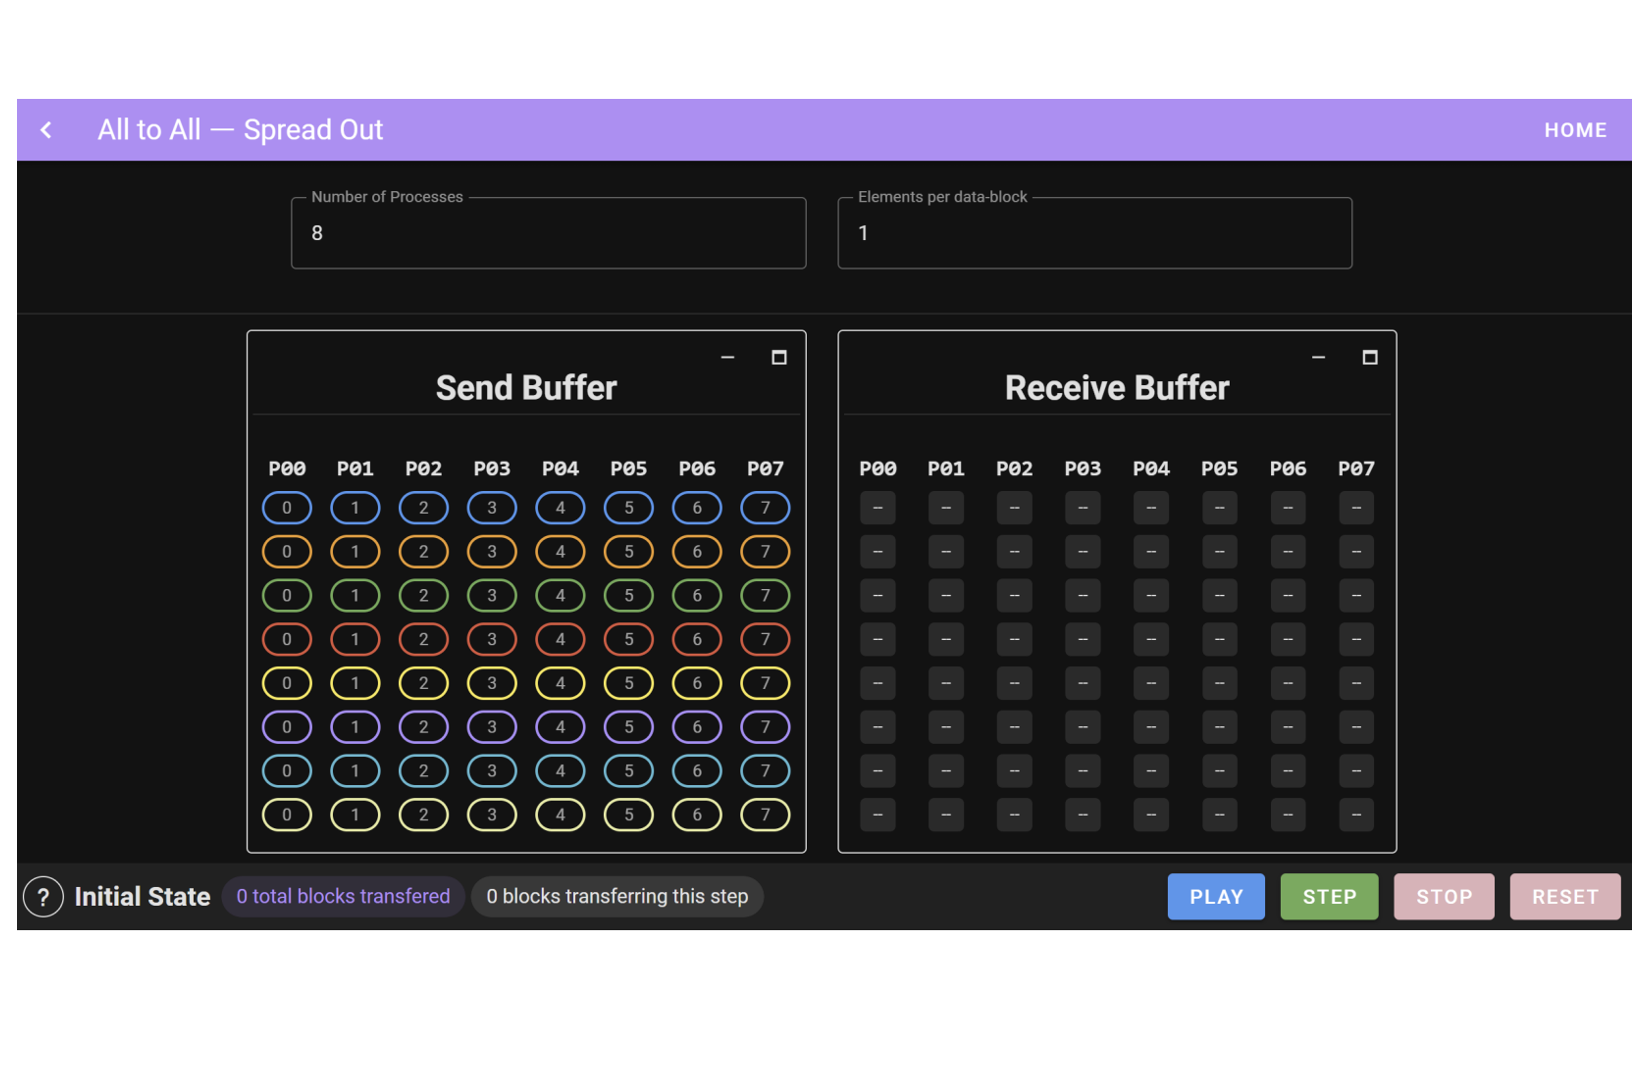Minimize the Receive Buffer panel
This screenshot has height=1066, width=1646.
tap(1318, 357)
